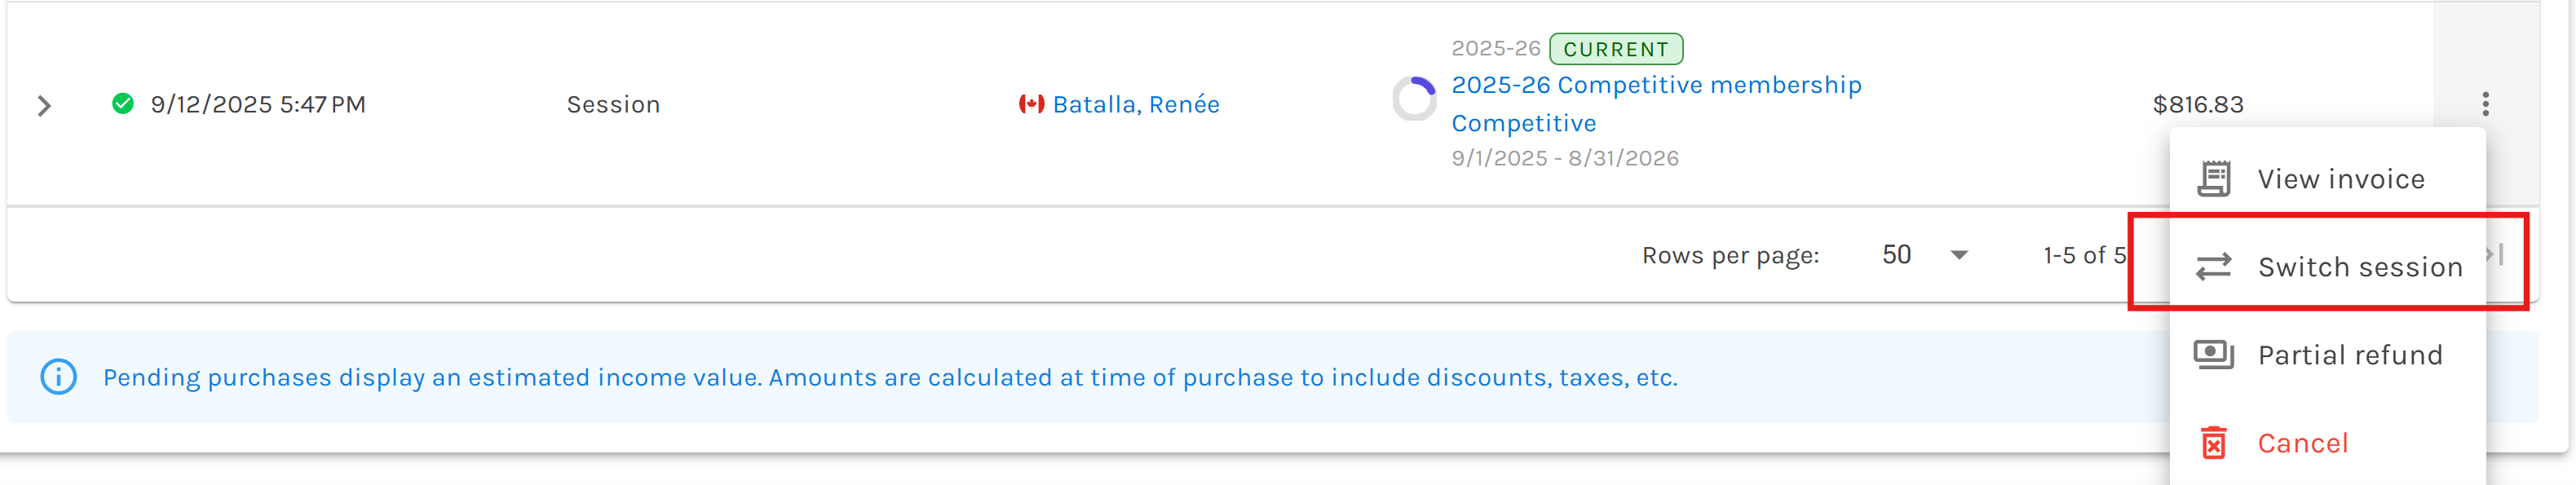Click the green check status icon
Viewport: 2576px width, 485px height.
(123, 104)
